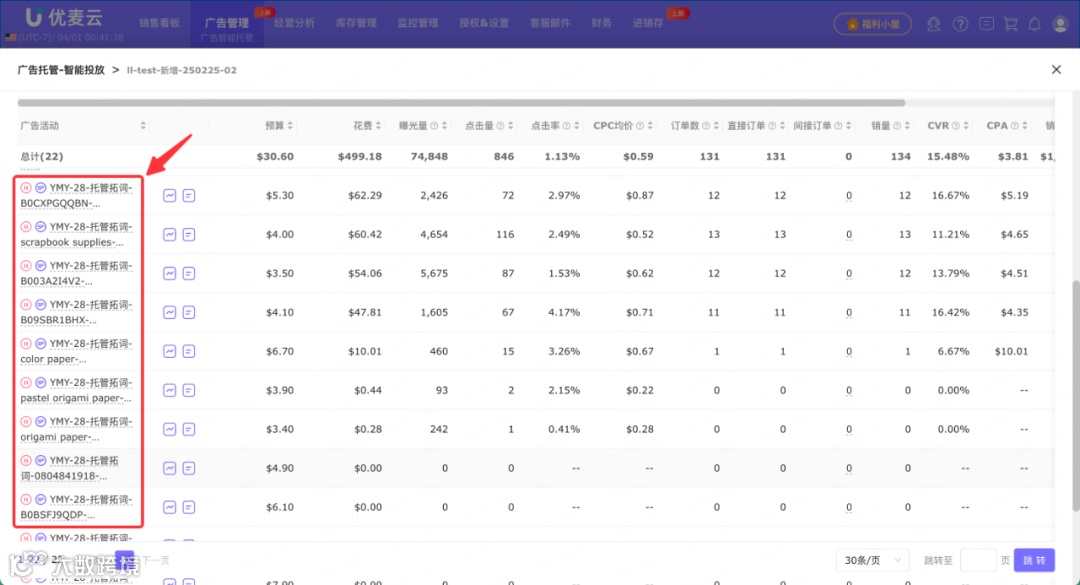Open the shopping cart icon in the header
The image size is (1080, 585).
point(1011,24)
